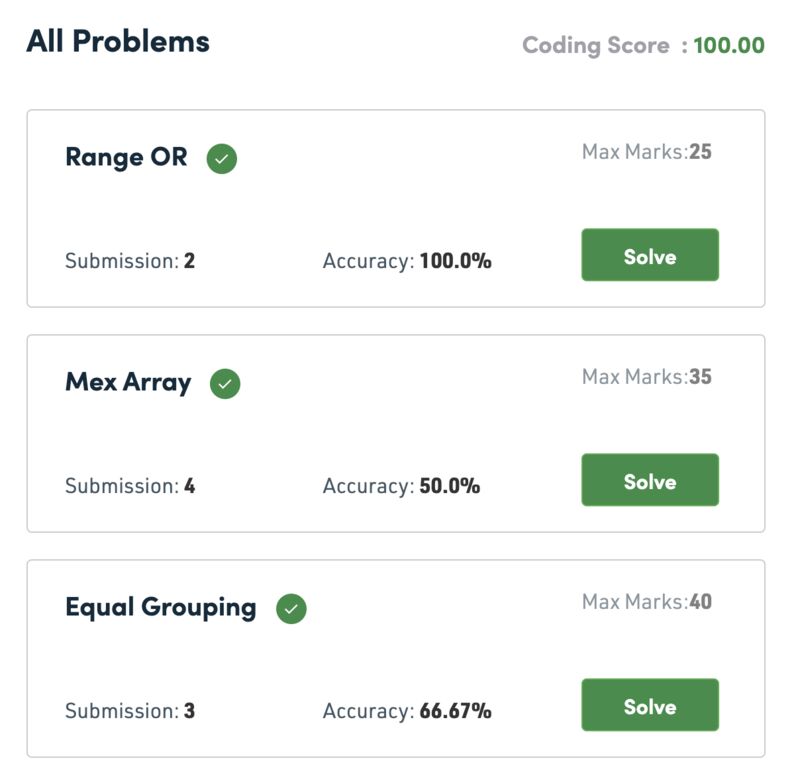Select the Range OR problem title
The width and height of the screenshot is (800, 777).
point(127,157)
